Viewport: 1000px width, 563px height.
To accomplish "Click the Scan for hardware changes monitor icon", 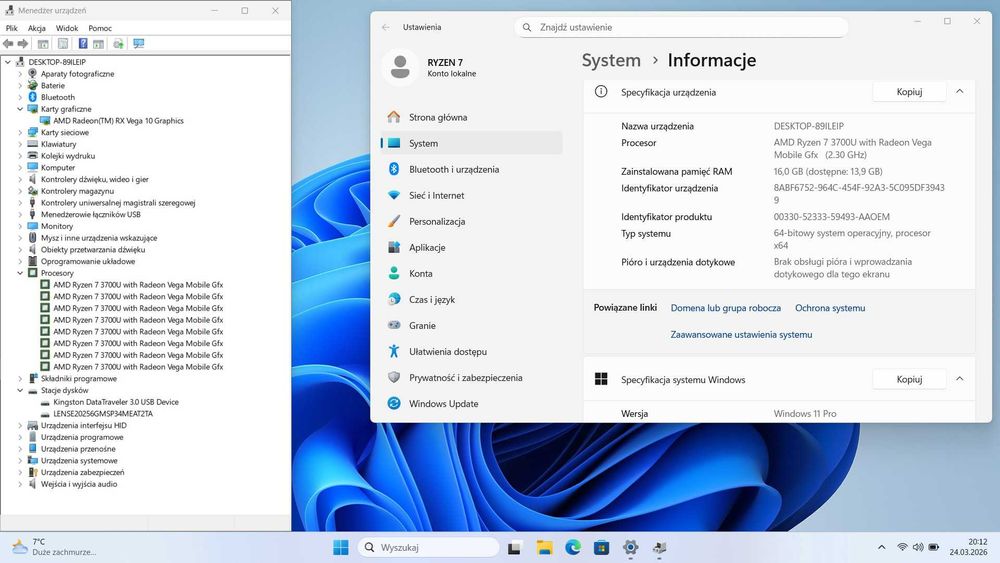I will 138,43.
